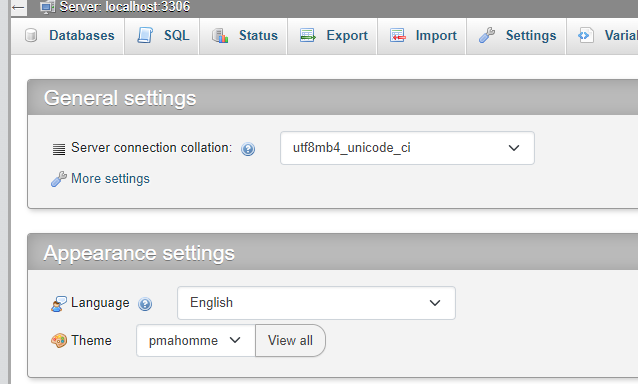This screenshot has width=638, height=384.
Task: Click the Server connection collation label
Action: [x=151, y=147]
